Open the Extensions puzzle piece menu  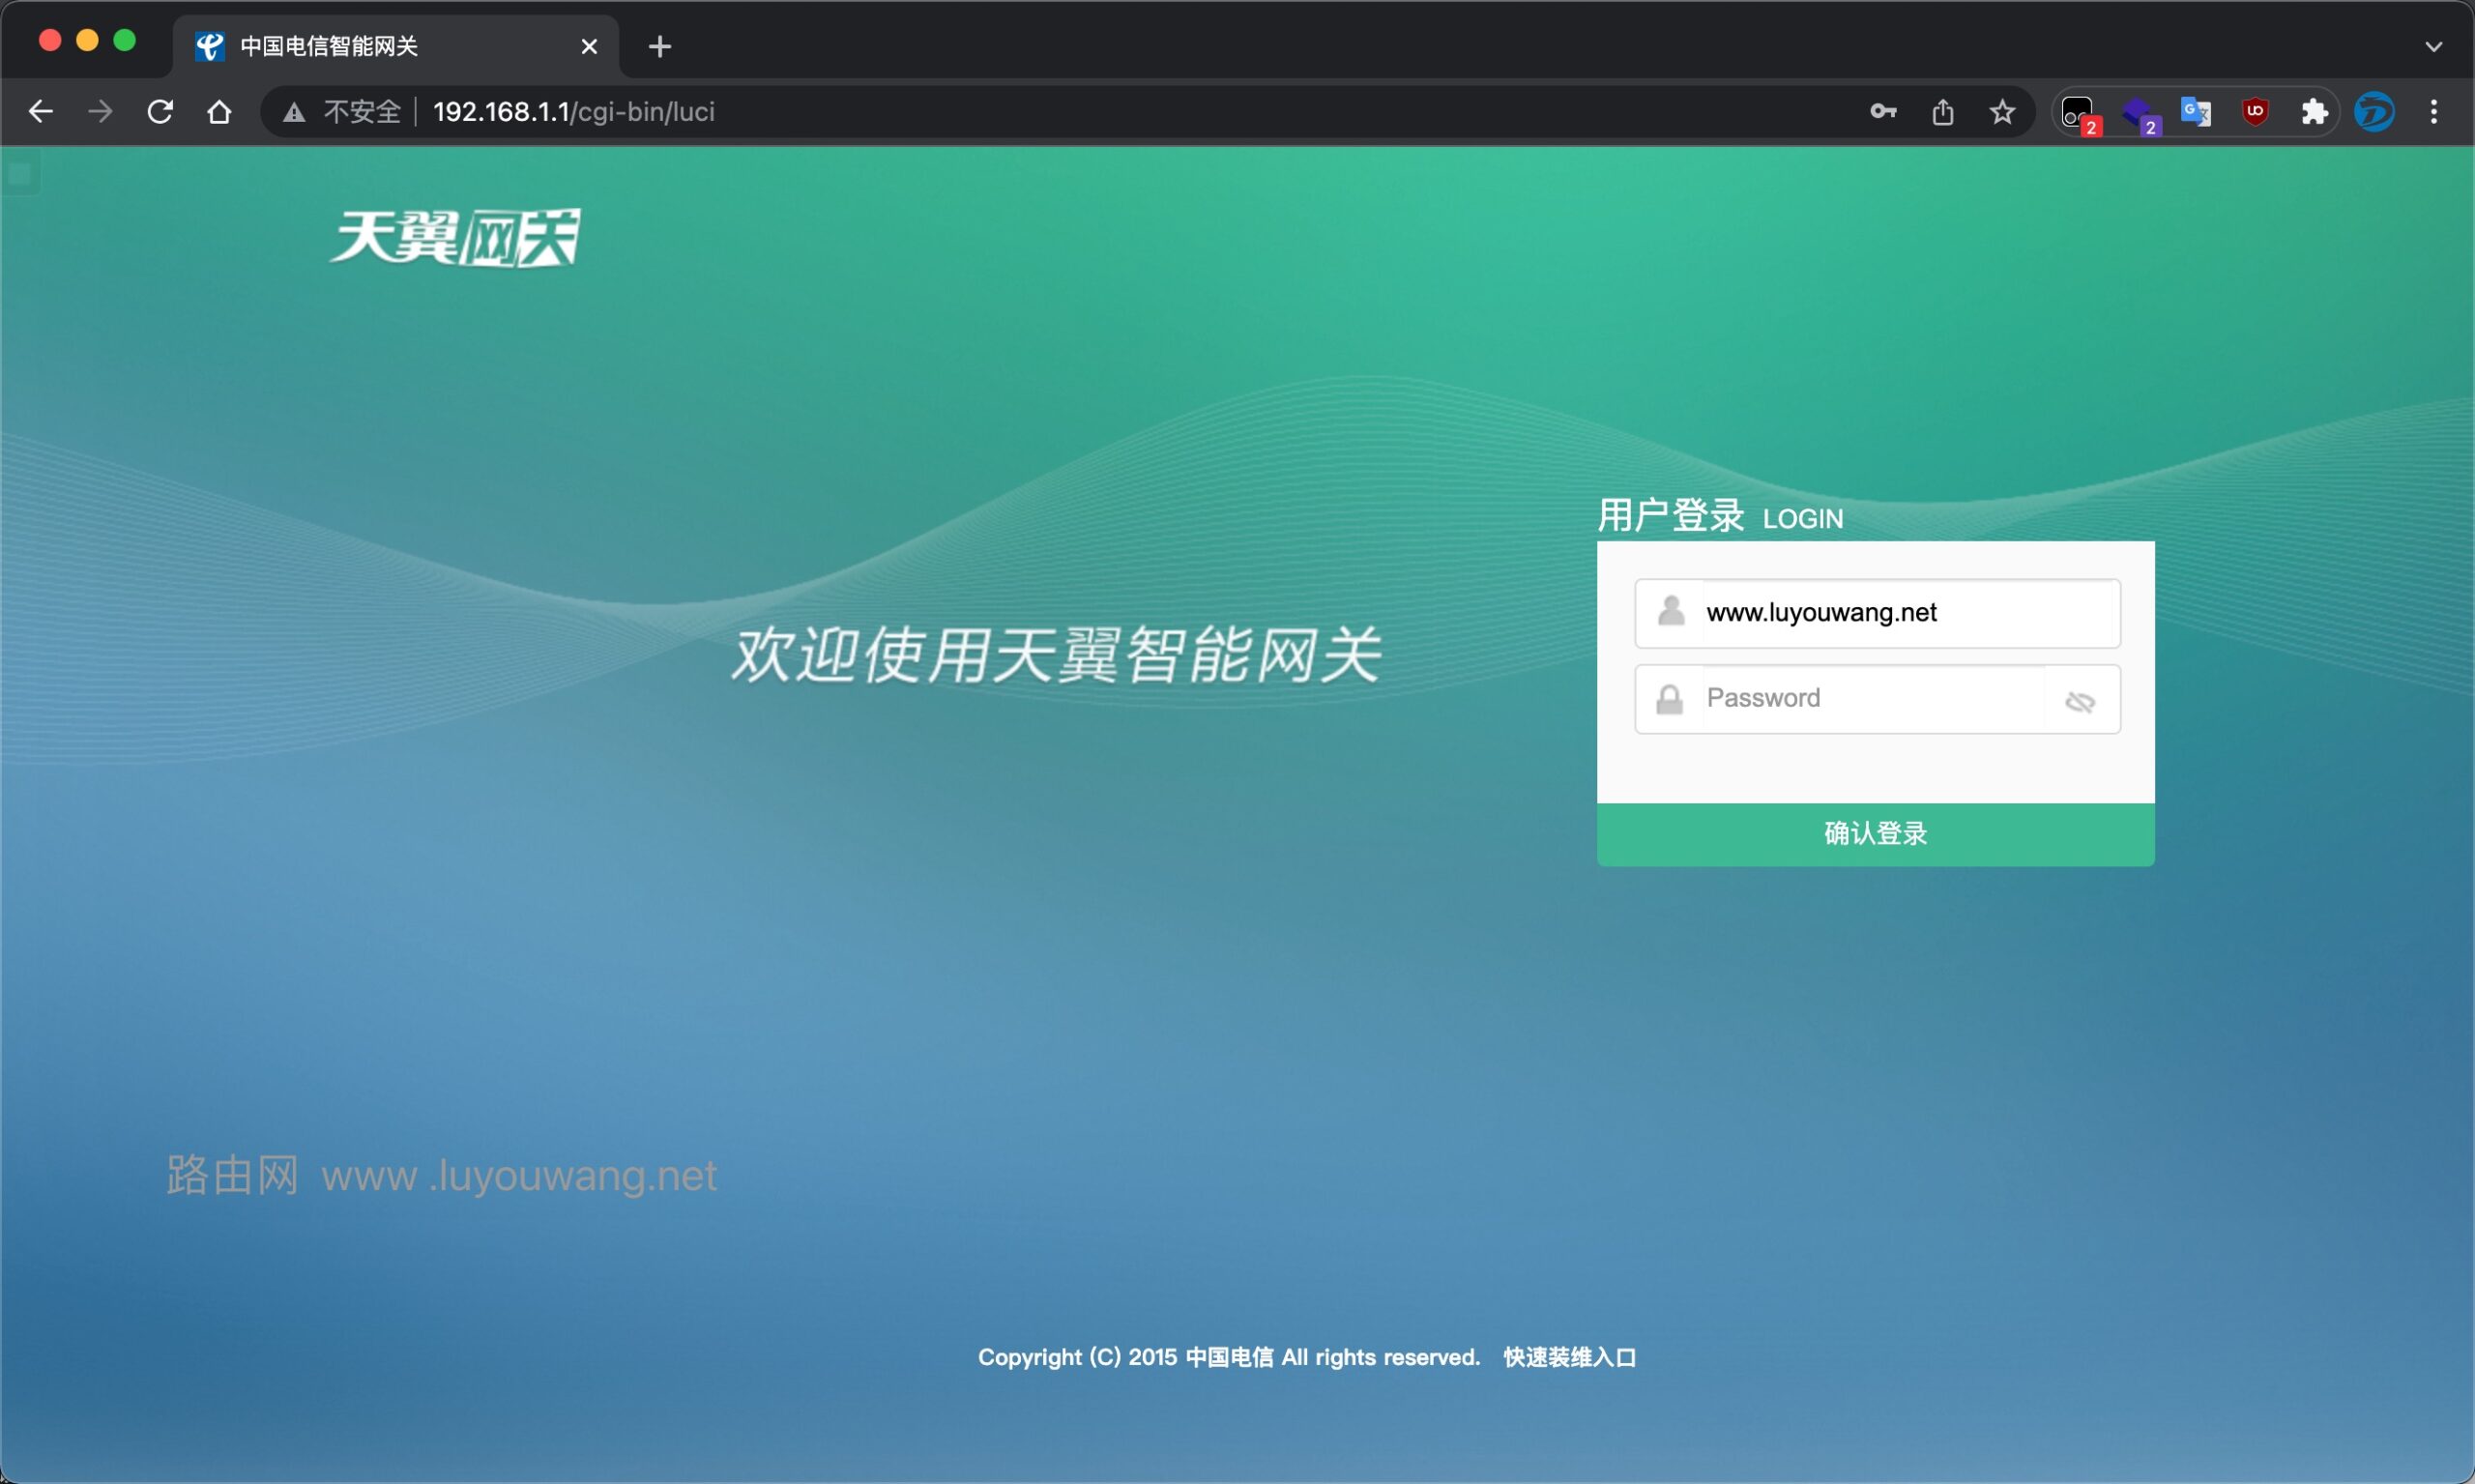2314,112
